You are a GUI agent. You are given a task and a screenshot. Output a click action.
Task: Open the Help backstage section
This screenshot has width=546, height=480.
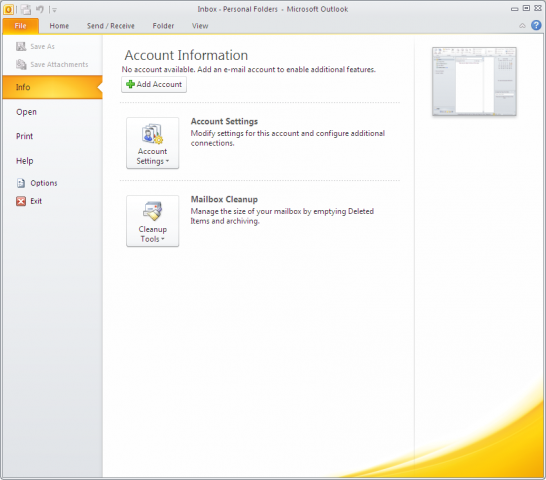click(x=24, y=161)
